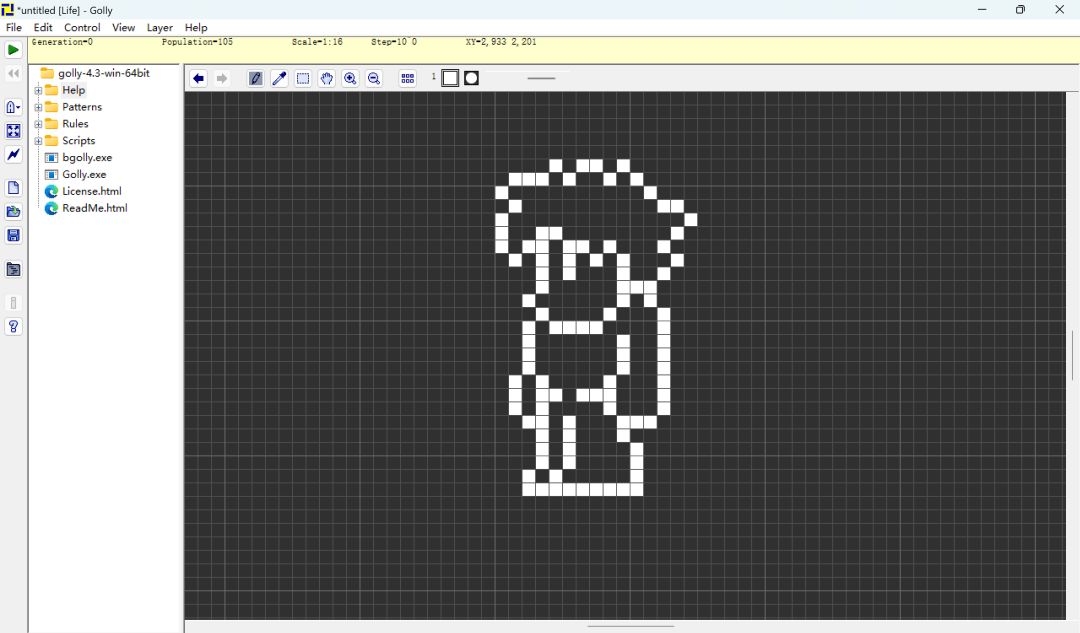Choose the rectangular Select tool
The height and width of the screenshot is (633, 1080).
pos(303,79)
